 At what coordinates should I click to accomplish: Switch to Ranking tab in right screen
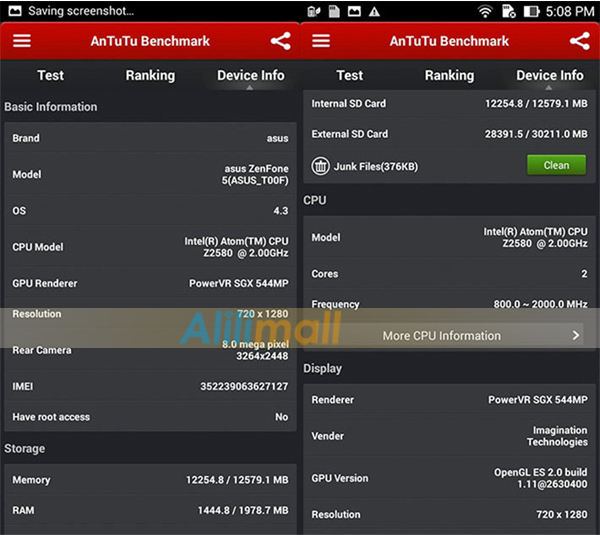click(x=449, y=75)
